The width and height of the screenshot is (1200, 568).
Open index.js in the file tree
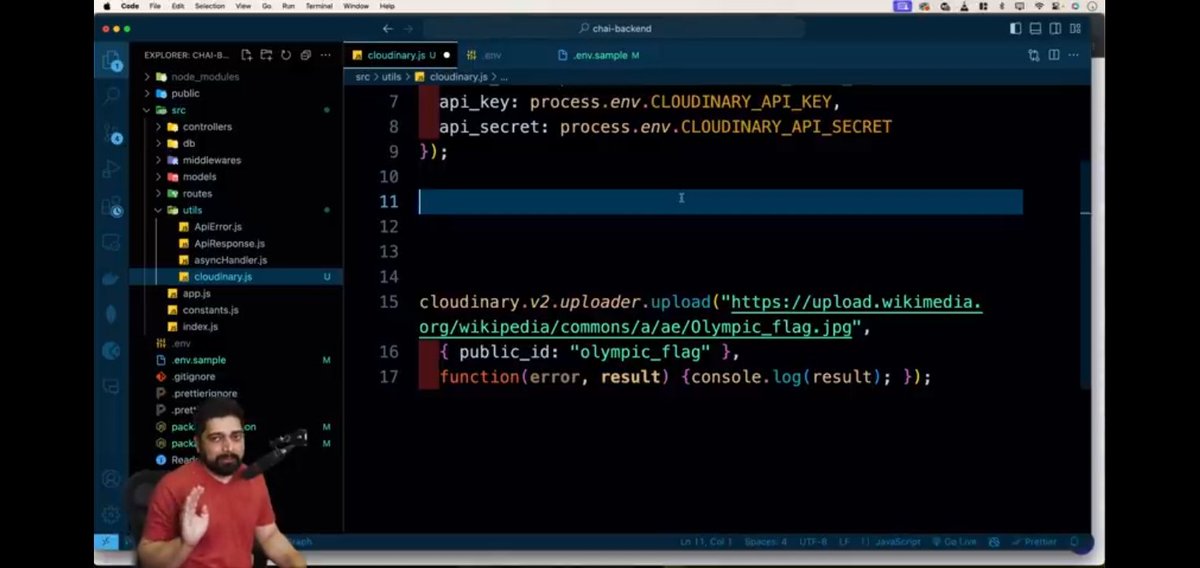pos(199,327)
